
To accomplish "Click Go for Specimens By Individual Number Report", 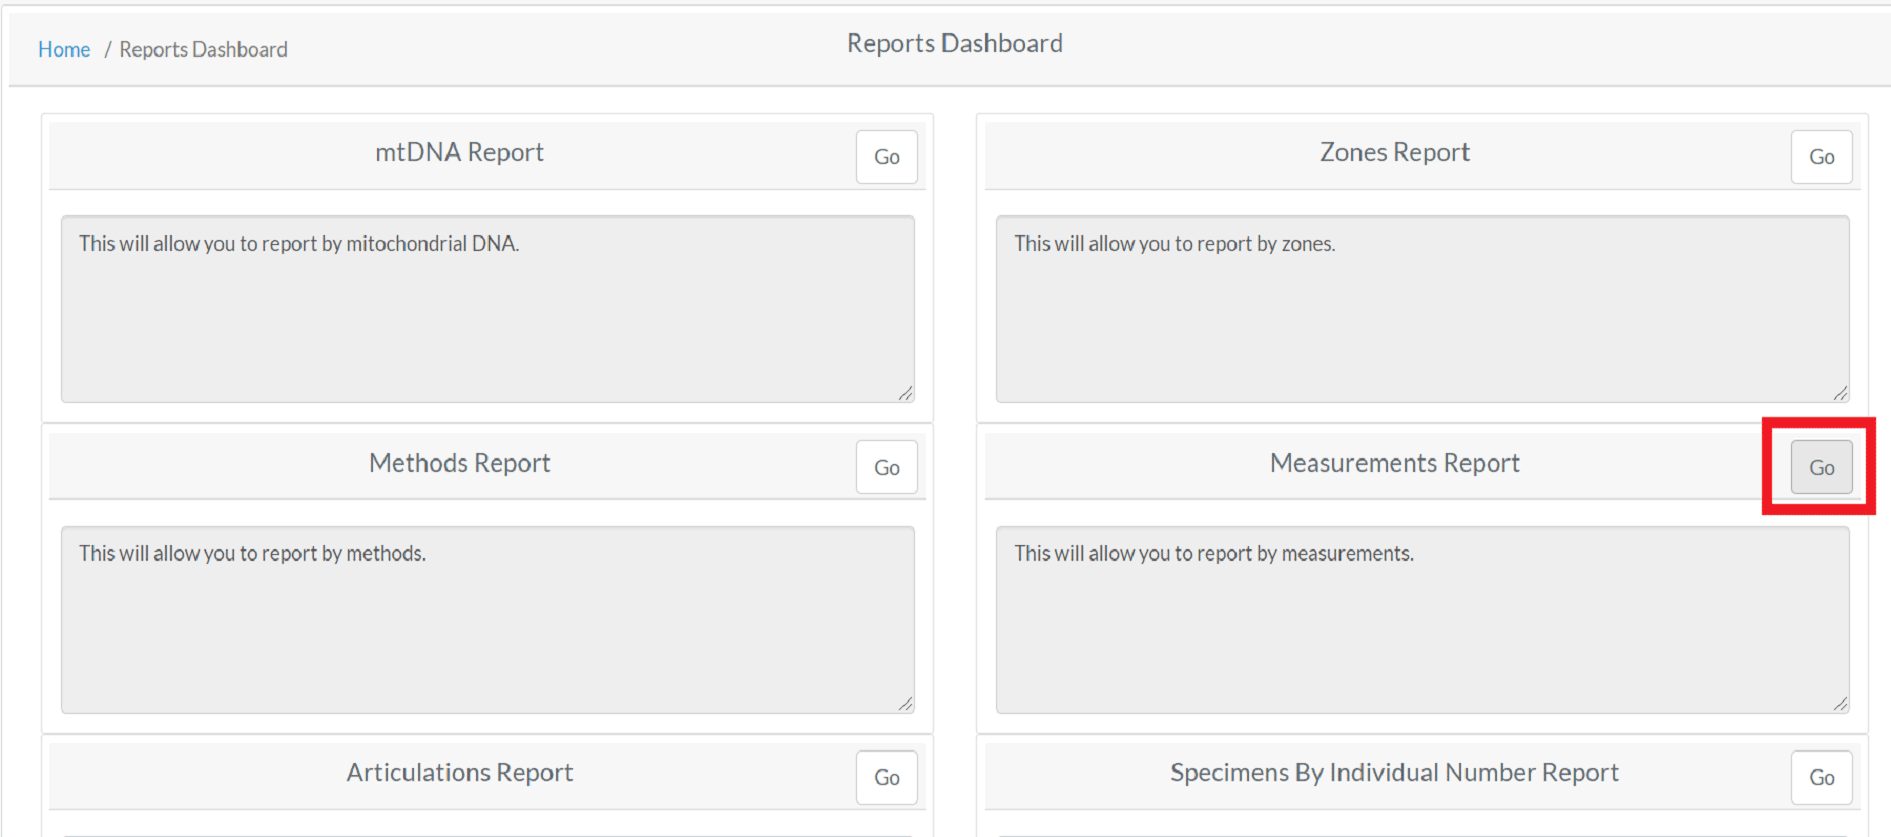I will [x=1821, y=777].
